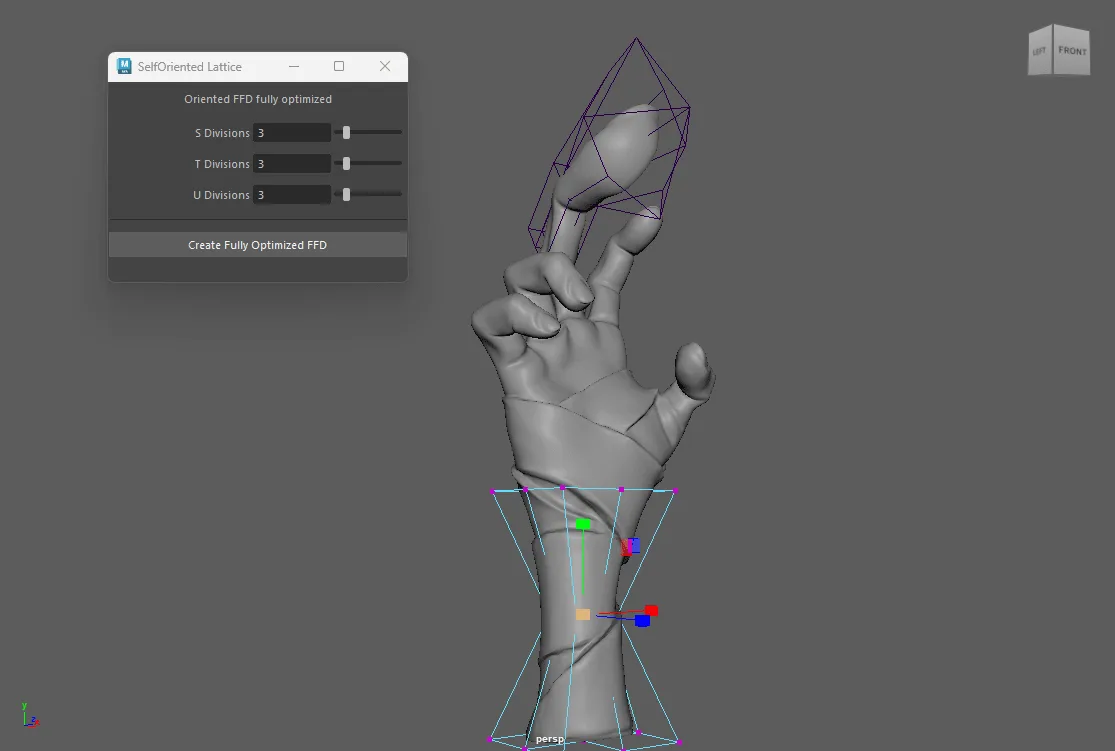Click the Oriented FFD fully optimized header text
1115x751 pixels.
point(257,98)
